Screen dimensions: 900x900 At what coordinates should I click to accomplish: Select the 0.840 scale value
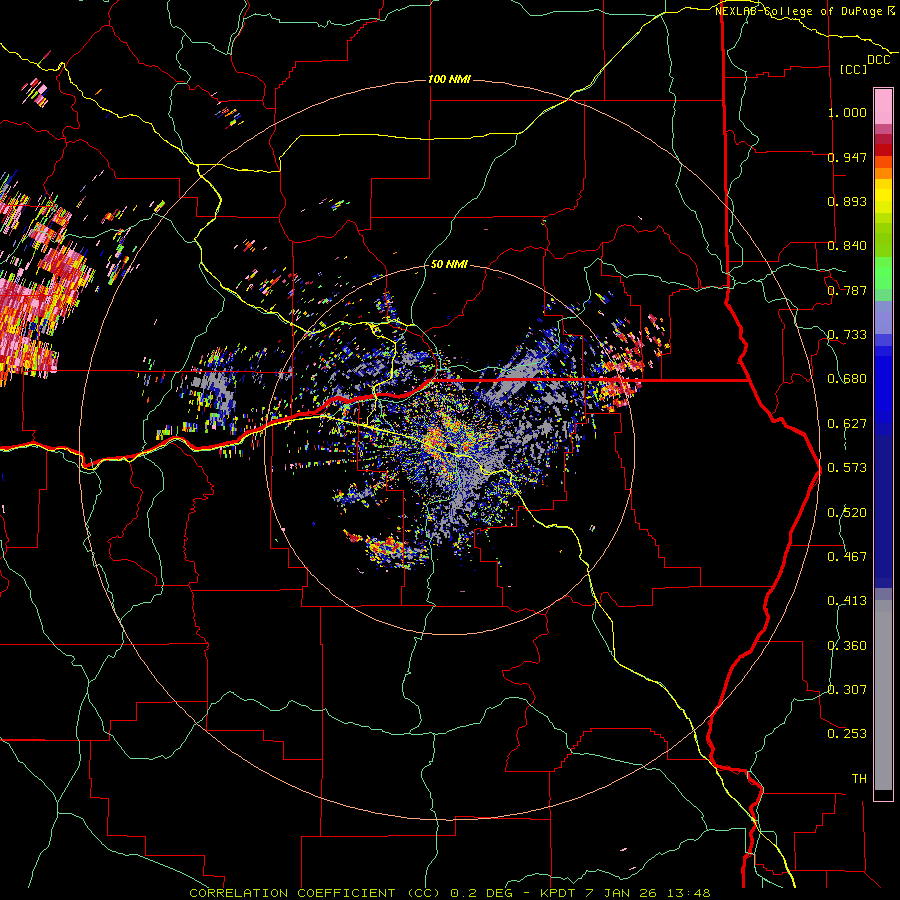tap(847, 246)
